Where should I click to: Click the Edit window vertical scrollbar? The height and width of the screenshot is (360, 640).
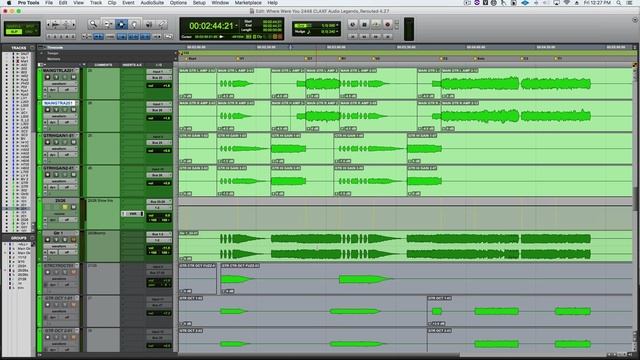click(x=635, y=199)
